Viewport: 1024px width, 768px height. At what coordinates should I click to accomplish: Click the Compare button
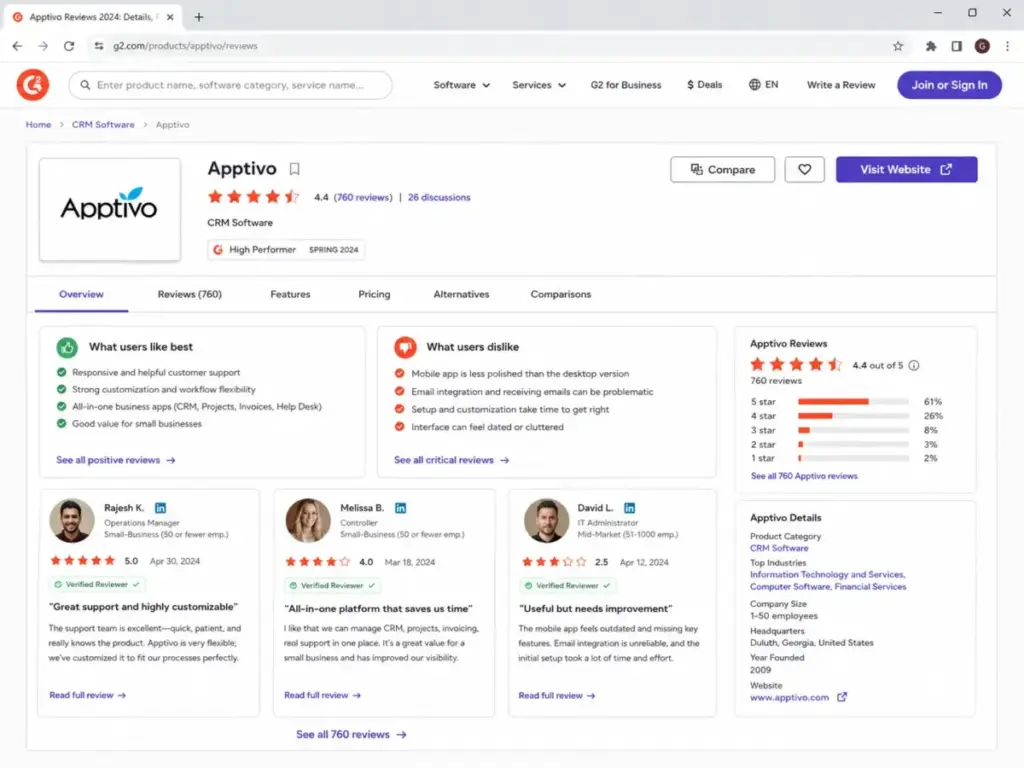coord(722,170)
